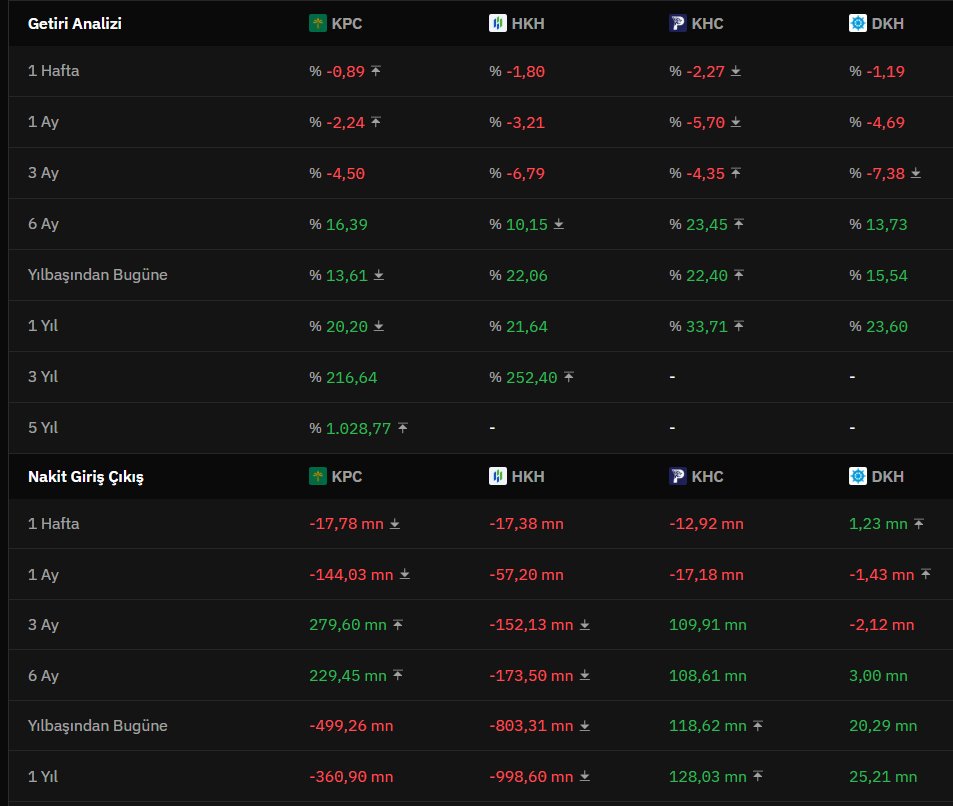Select KHC 1 Hafta cash flow -12,92 mn
The height and width of the screenshot is (806, 953).
[706, 523]
